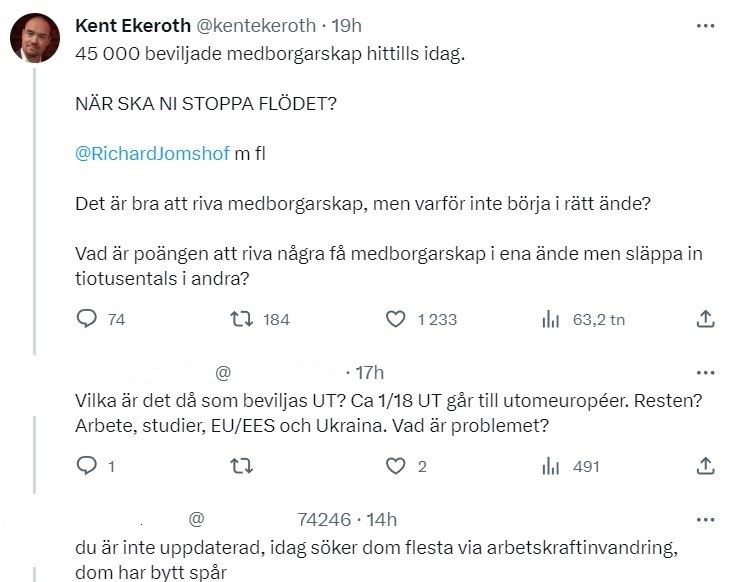The width and height of the screenshot is (733, 582).
Task: Open more options on Kent Ekeroth's tweet
Action: [x=704, y=25]
